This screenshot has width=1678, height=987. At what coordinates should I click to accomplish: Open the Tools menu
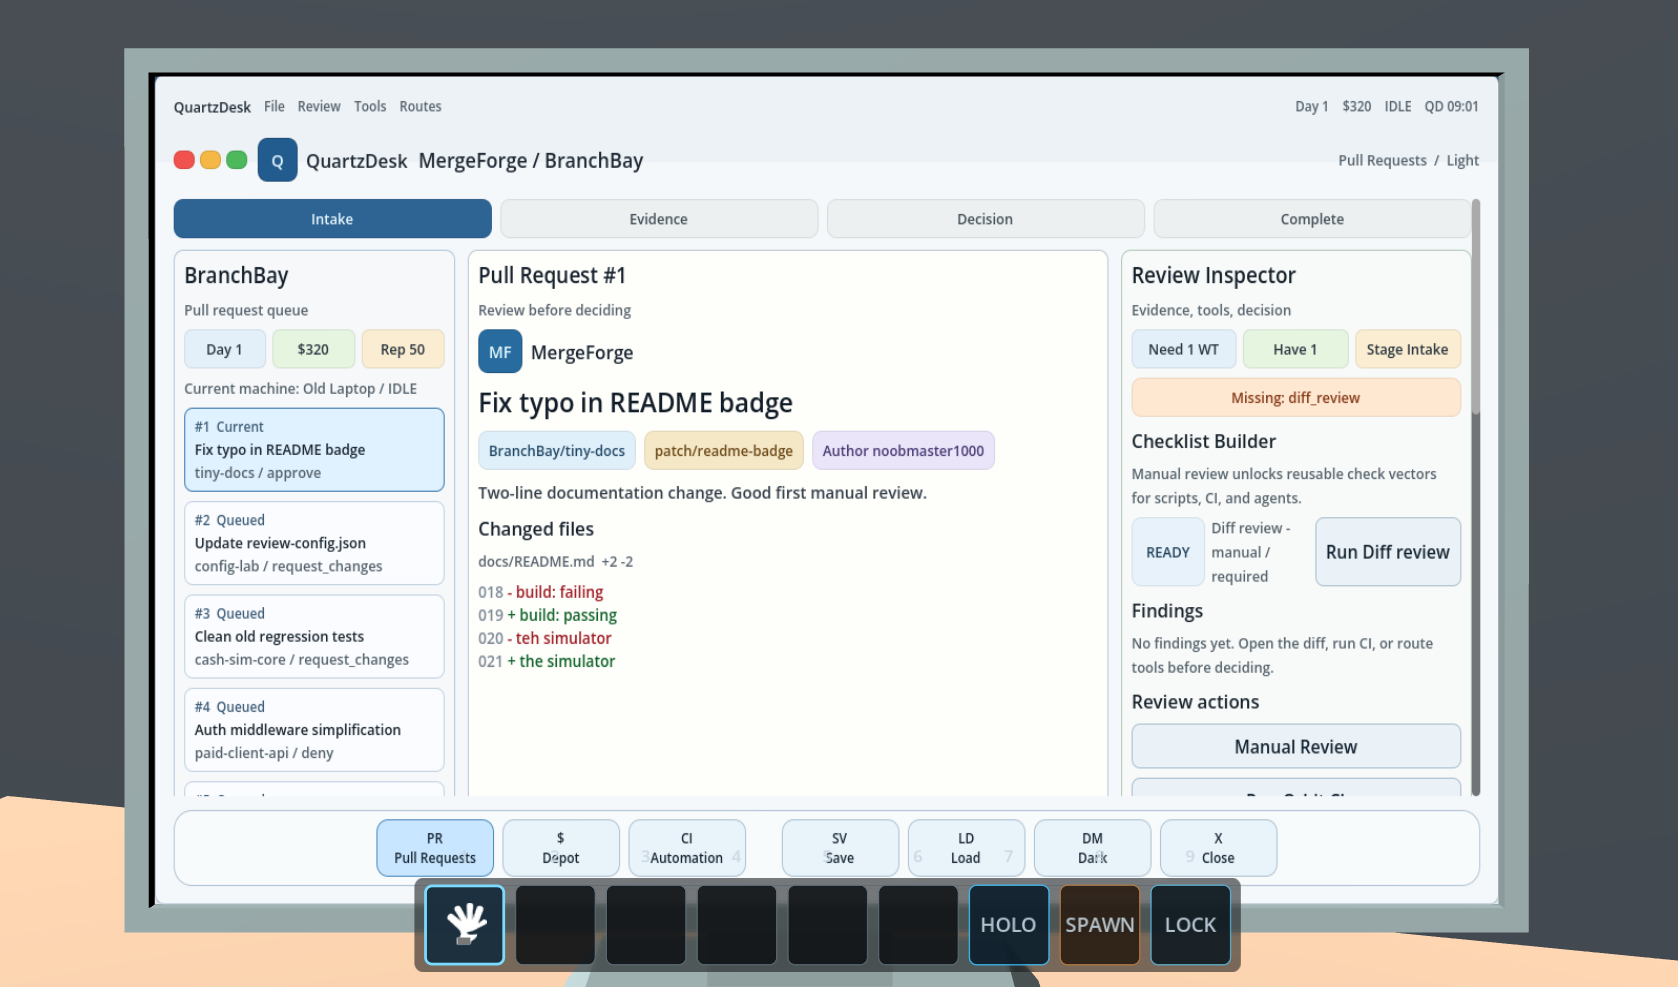pos(370,106)
